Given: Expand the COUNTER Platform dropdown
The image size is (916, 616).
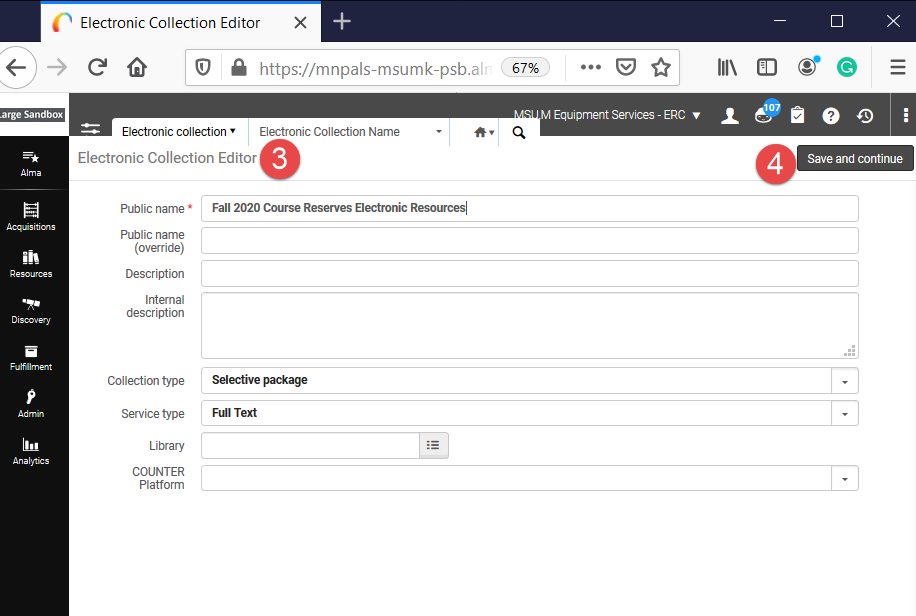Looking at the screenshot, I should tap(845, 479).
